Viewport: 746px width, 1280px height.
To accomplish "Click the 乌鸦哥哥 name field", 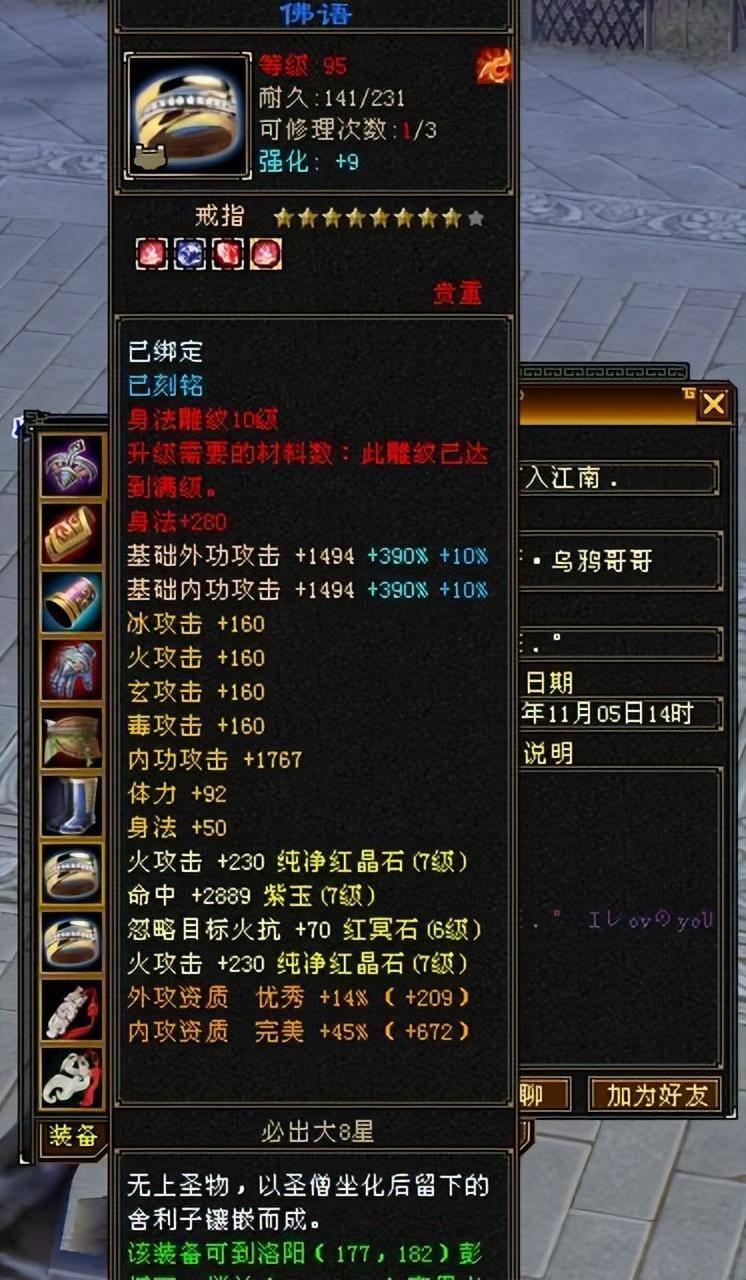I will tap(620, 562).
